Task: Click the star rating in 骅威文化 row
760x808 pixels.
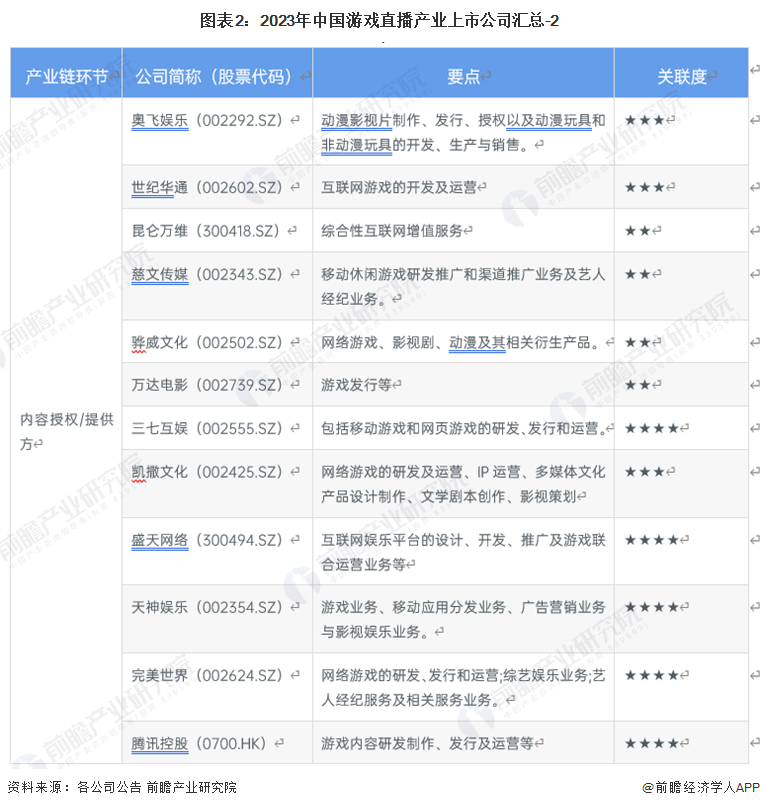Action: point(638,342)
